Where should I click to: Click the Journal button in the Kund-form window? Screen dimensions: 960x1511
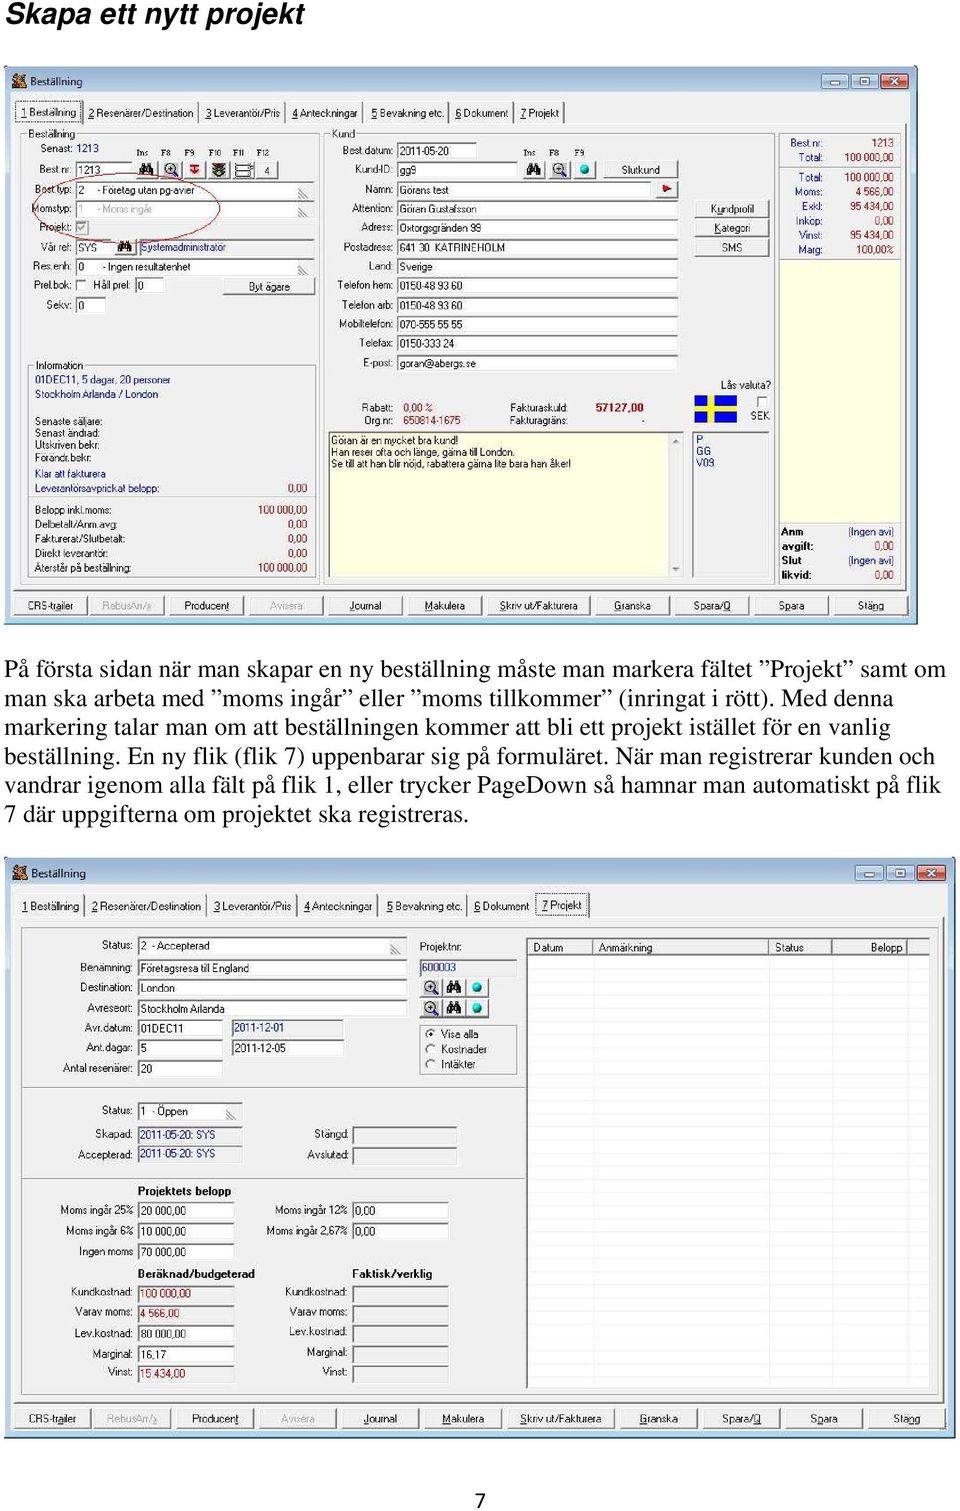pyautogui.click(x=365, y=605)
